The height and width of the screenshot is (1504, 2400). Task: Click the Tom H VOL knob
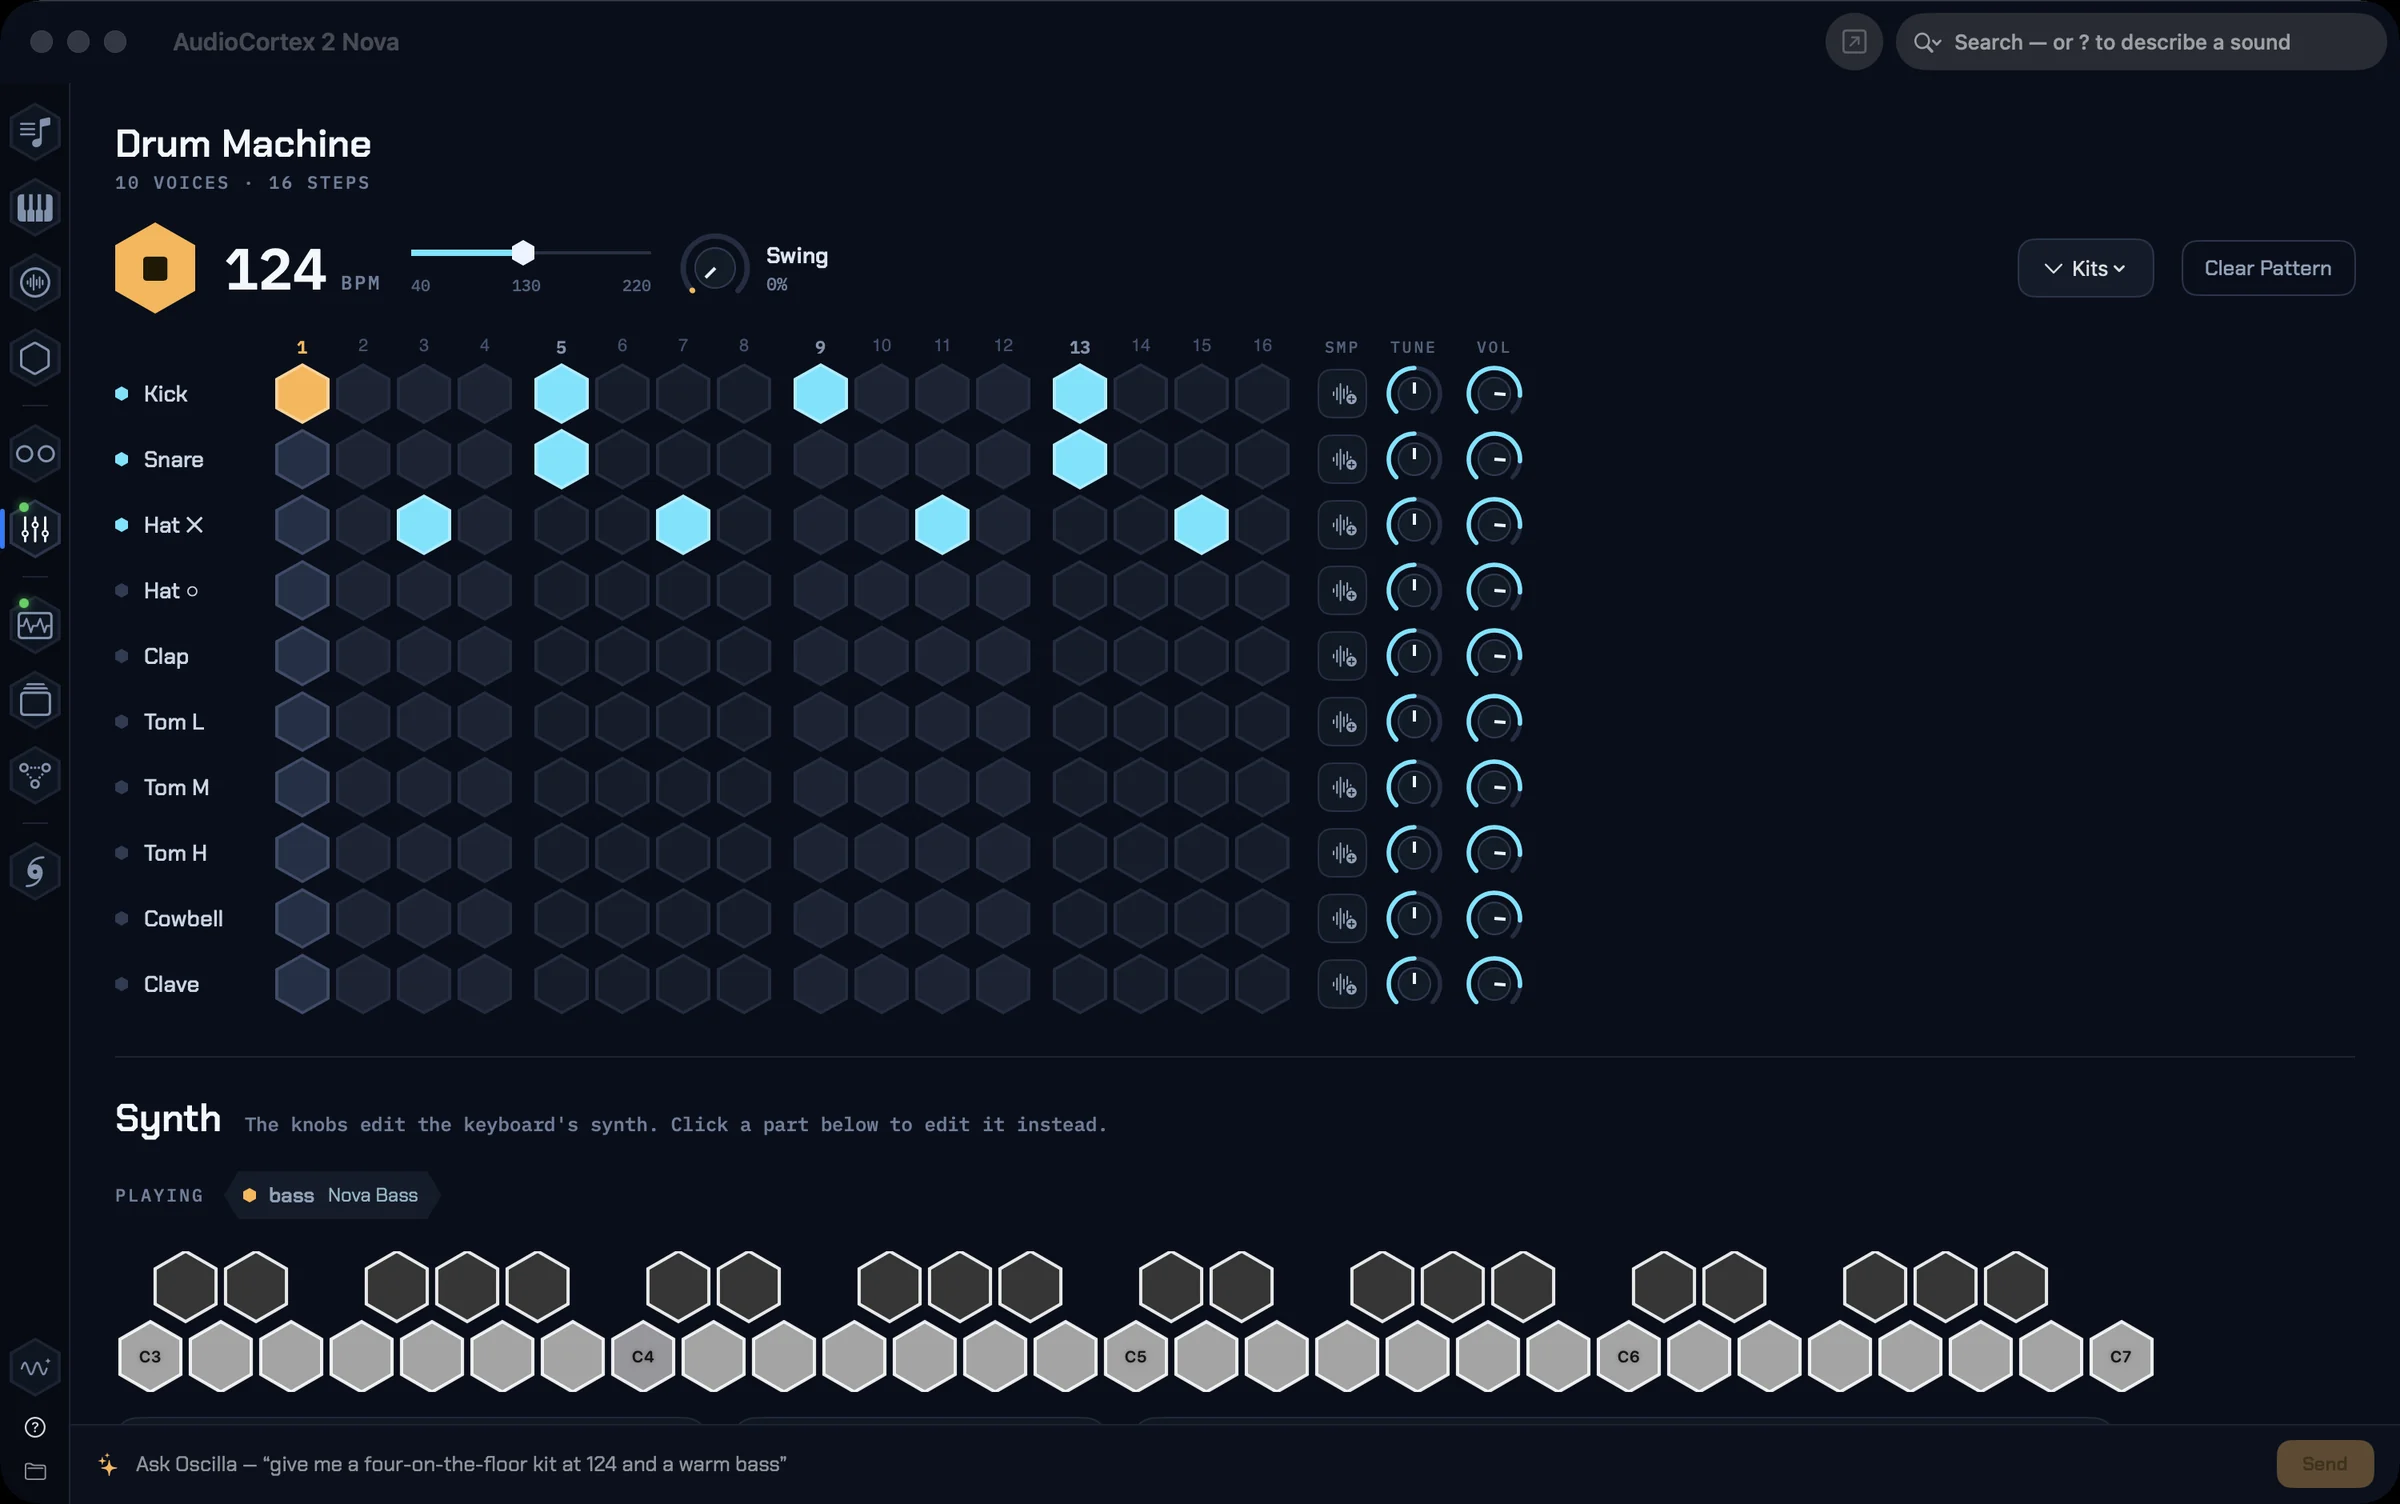coord(1494,853)
